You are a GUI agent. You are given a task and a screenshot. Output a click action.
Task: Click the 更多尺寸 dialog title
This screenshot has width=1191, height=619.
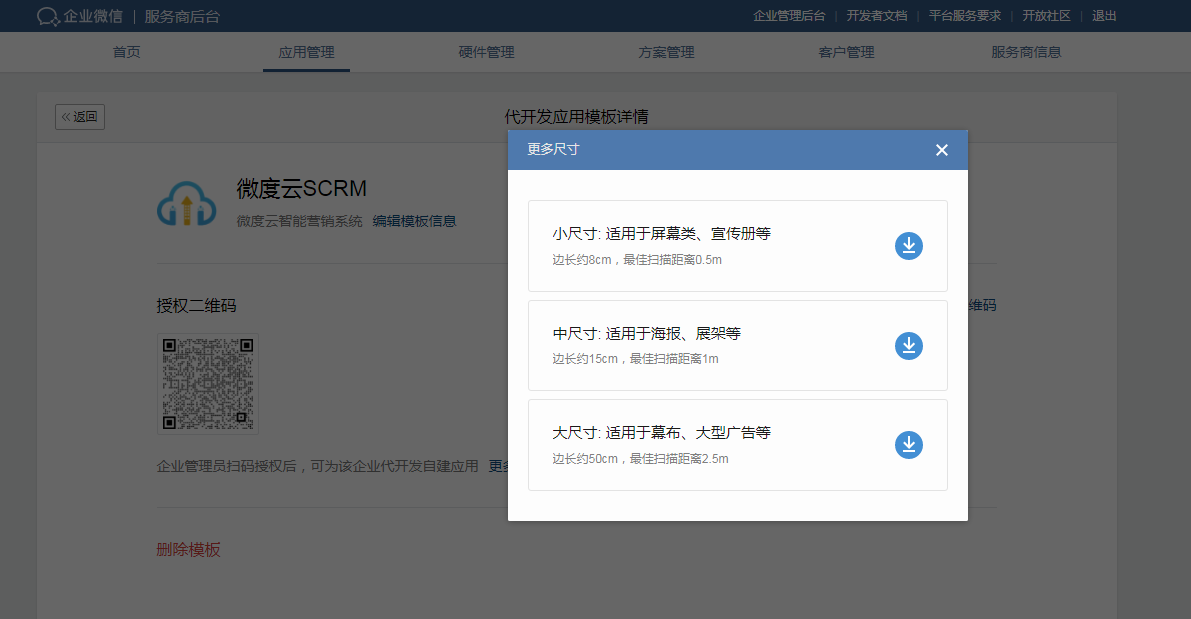pyautogui.click(x=553, y=150)
